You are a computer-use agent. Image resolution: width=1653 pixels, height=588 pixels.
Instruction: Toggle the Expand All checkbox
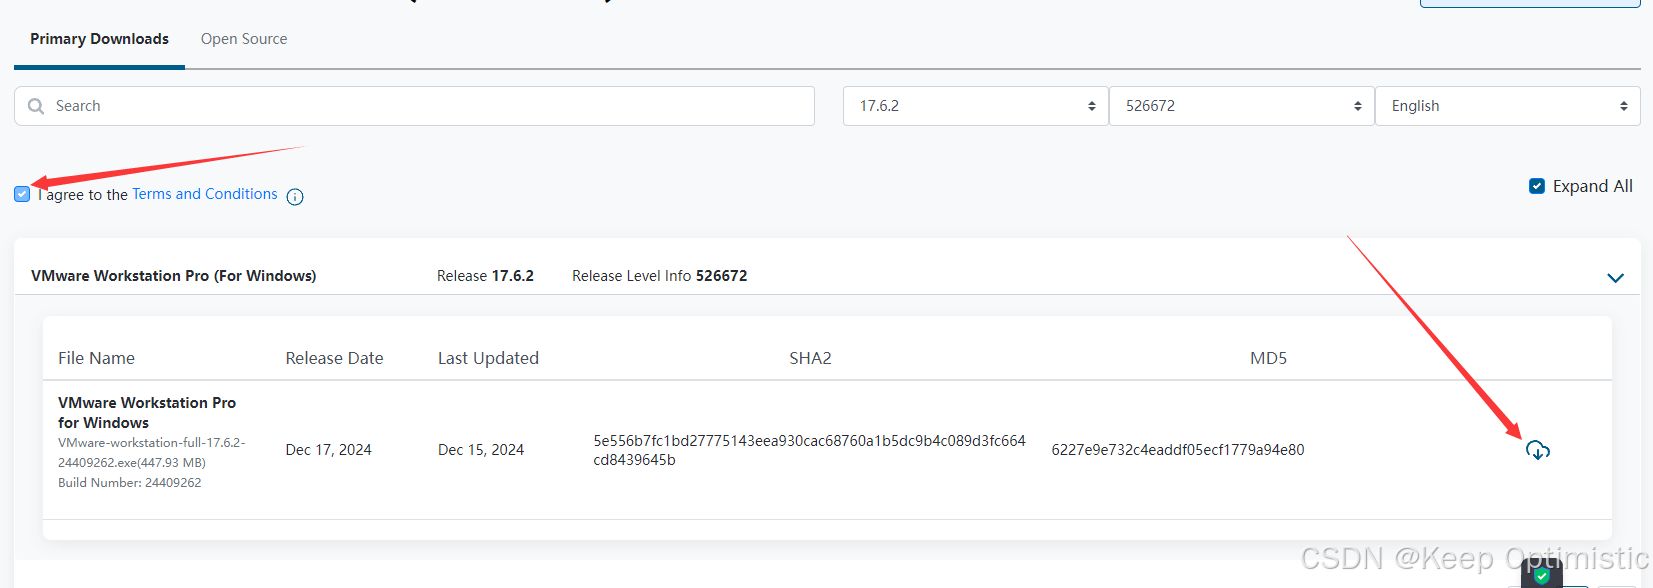pos(1537,186)
